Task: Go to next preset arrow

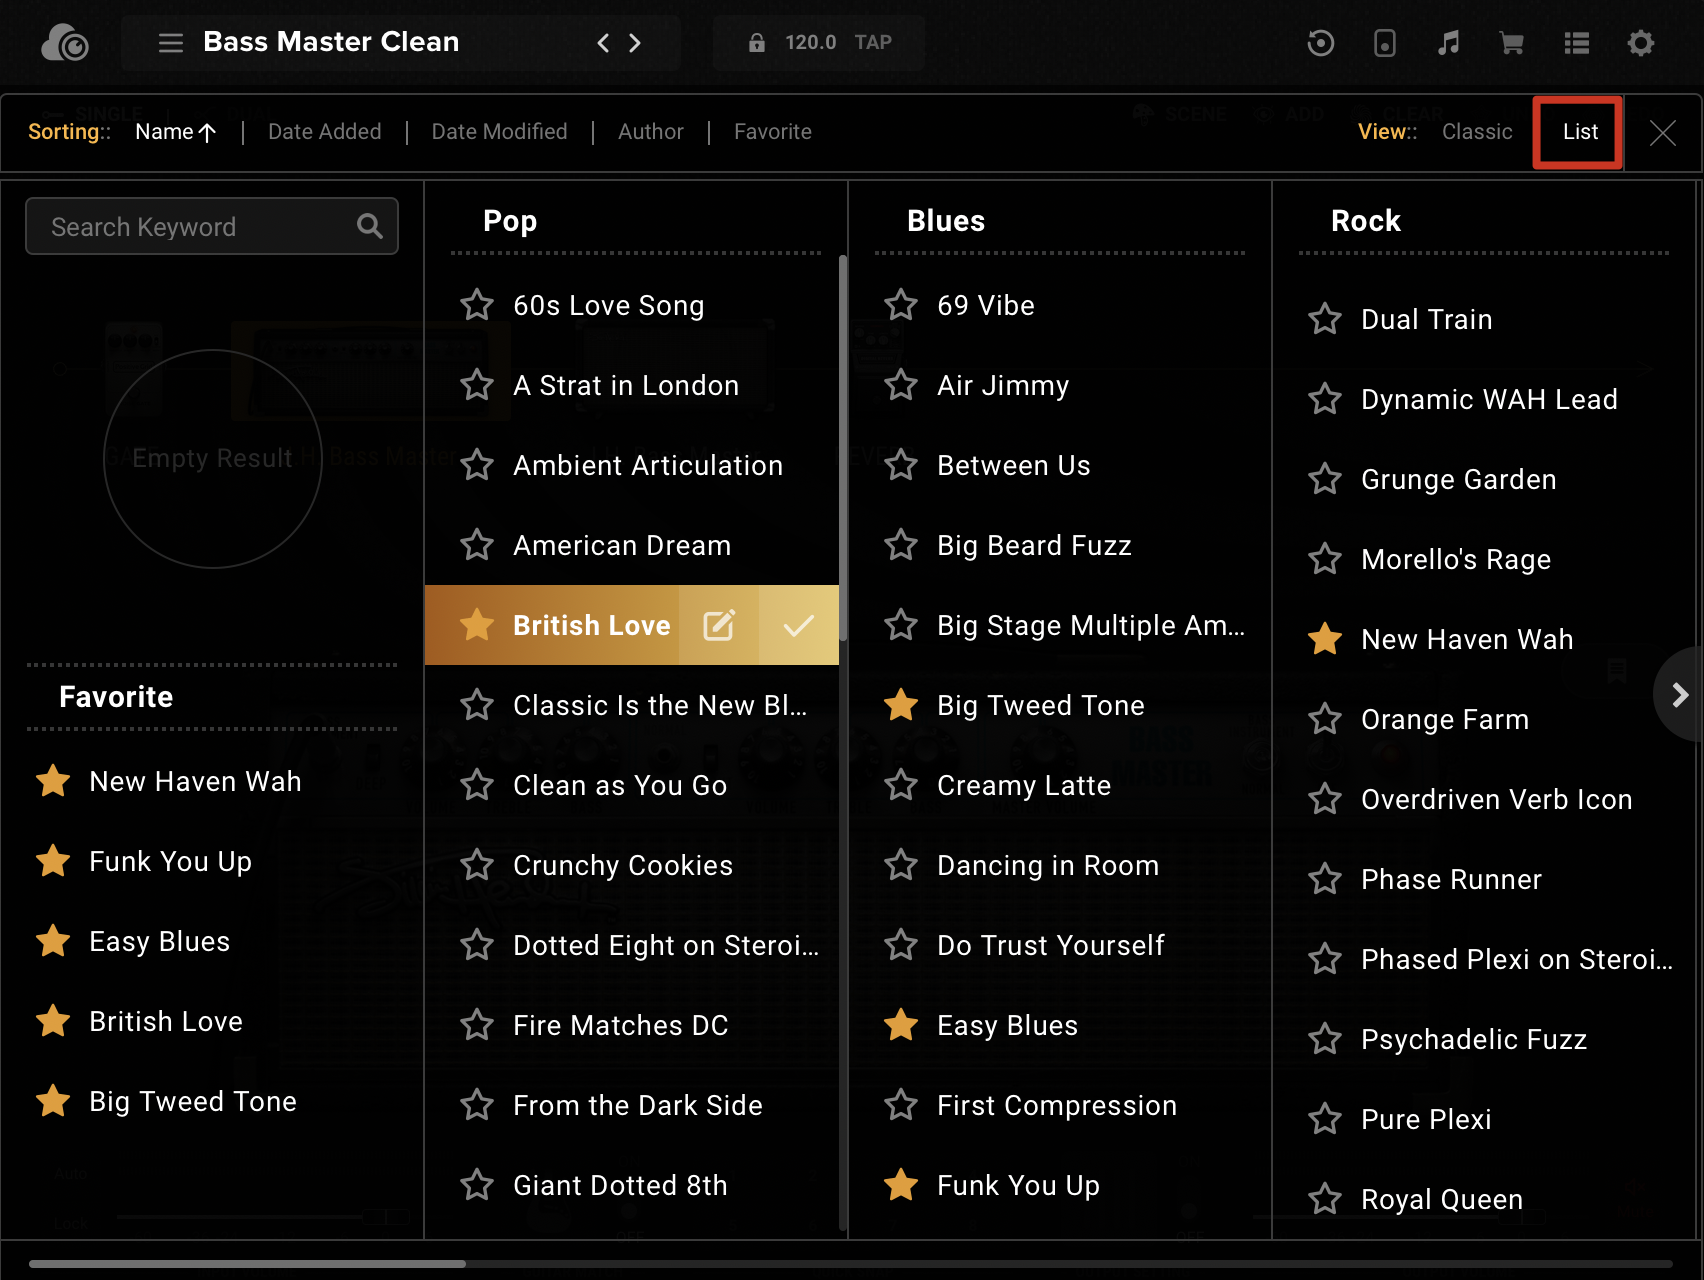Action: (635, 43)
